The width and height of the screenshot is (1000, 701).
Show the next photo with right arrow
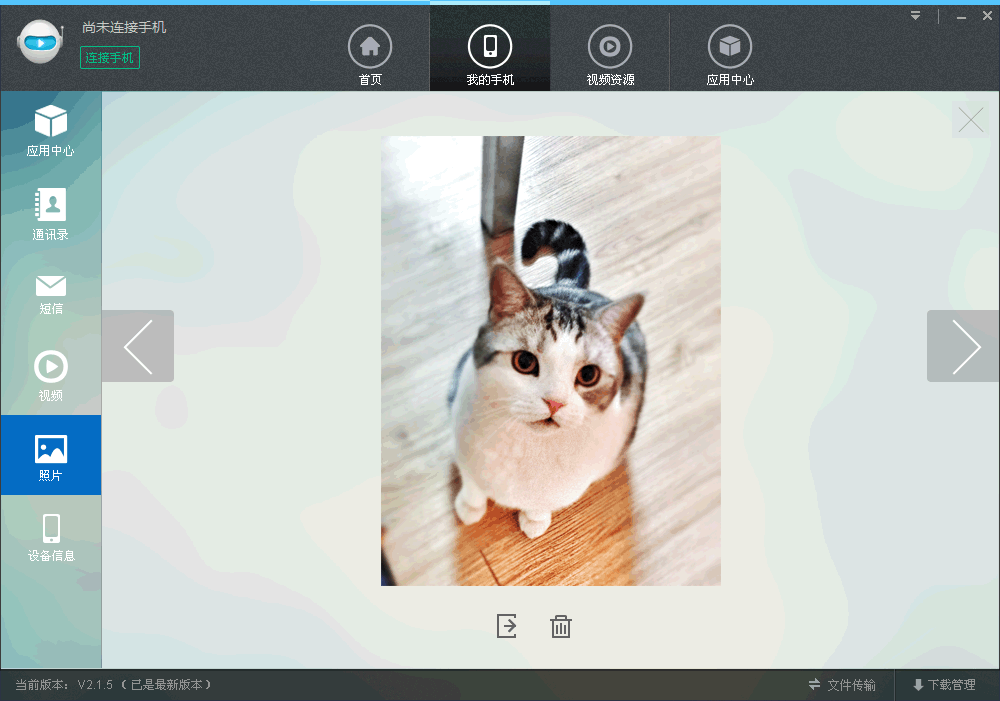click(963, 346)
